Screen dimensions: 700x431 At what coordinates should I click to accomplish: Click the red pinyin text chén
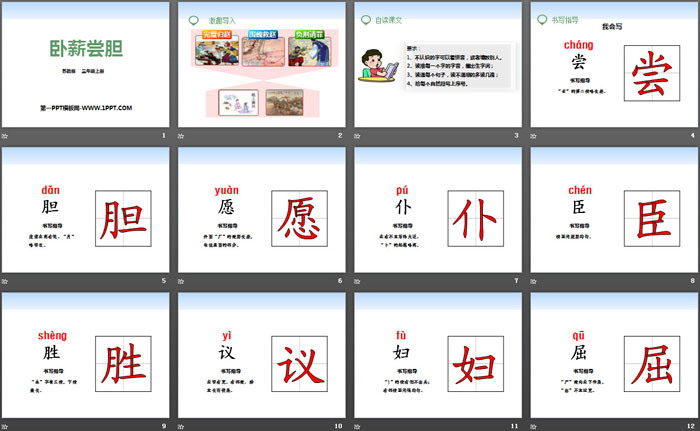[580, 190]
